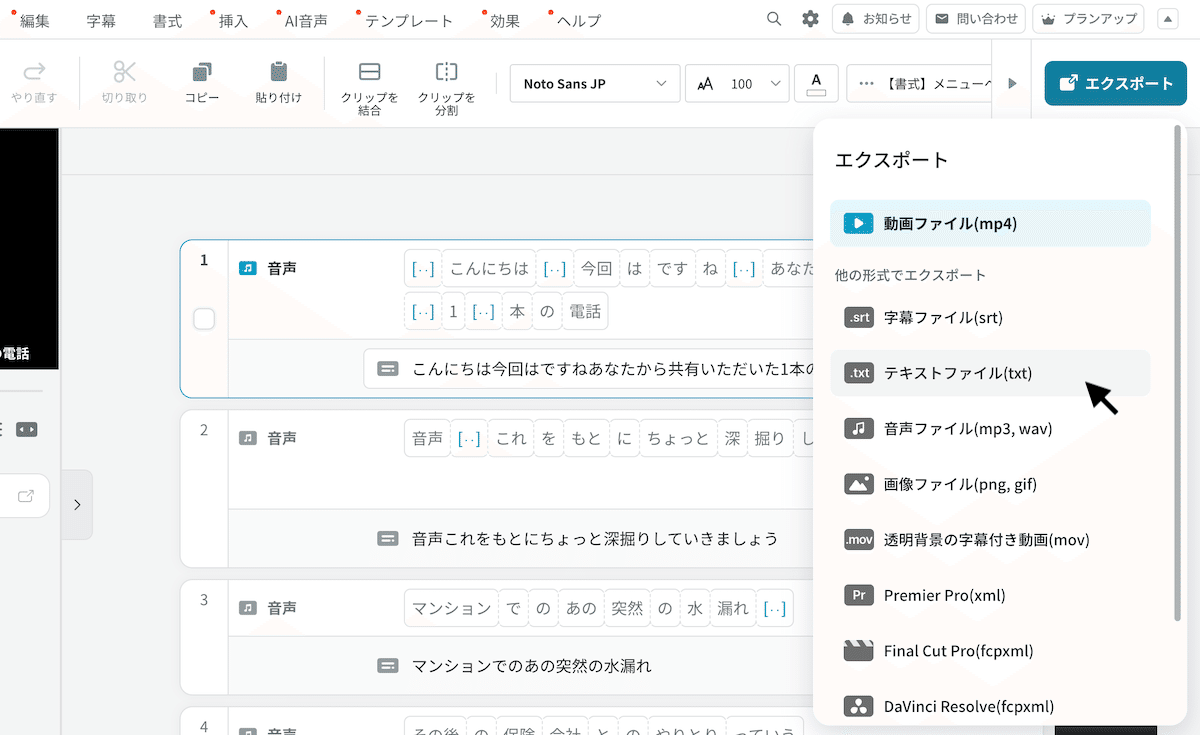Click the 音声 audio note icon on clip 2
Viewport: 1200px width, 735px height.
[x=247, y=437]
